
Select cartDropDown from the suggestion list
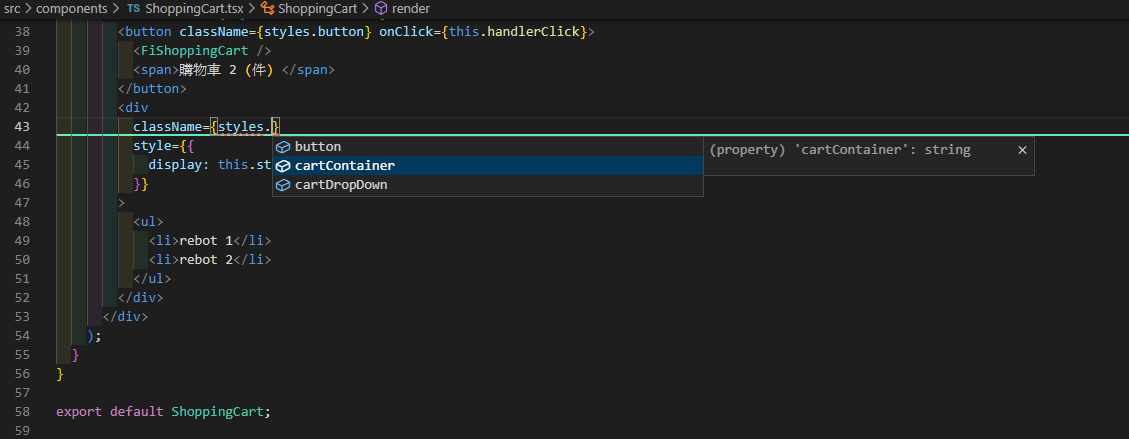pos(341,185)
